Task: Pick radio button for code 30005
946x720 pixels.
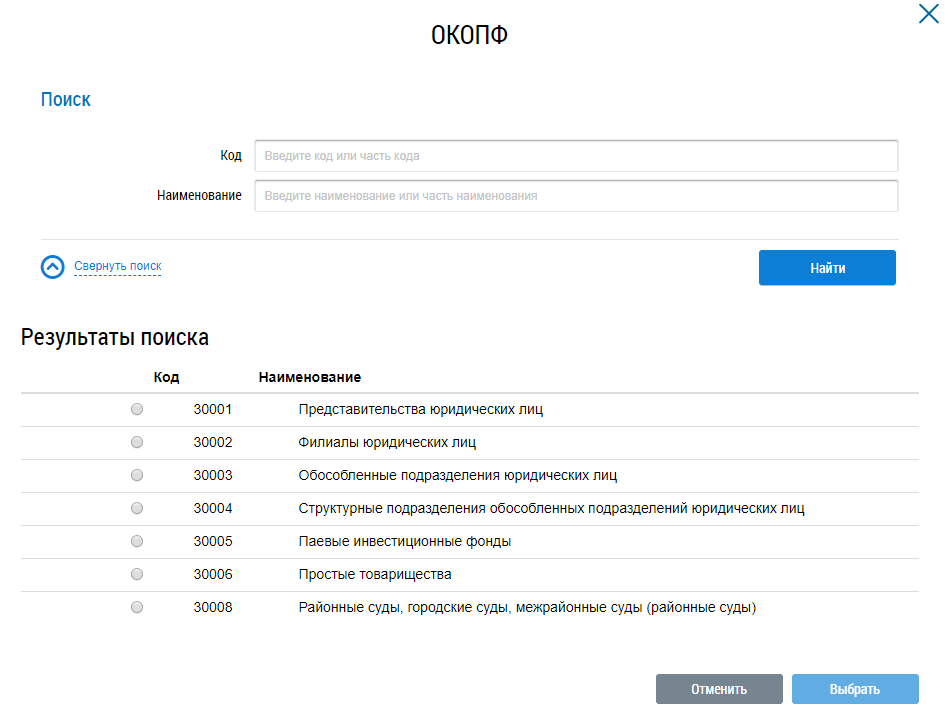Action: tap(137, 541)
